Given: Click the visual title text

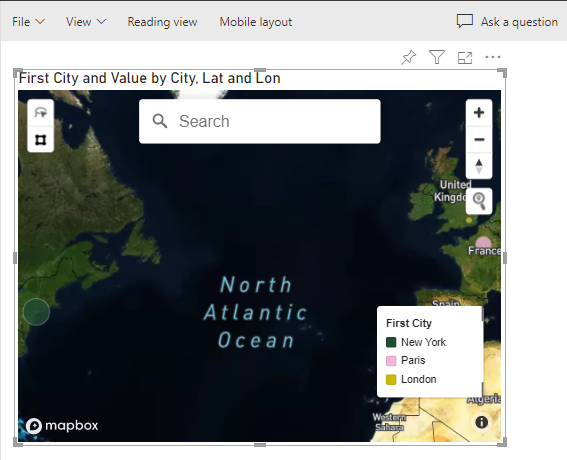Looking at the screenshot, I should tap(149, 78).
